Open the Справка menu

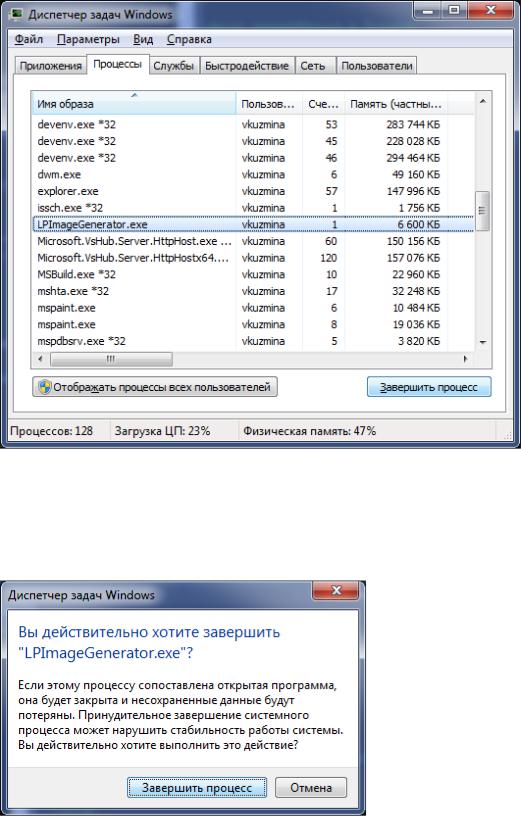pos(189,40)
